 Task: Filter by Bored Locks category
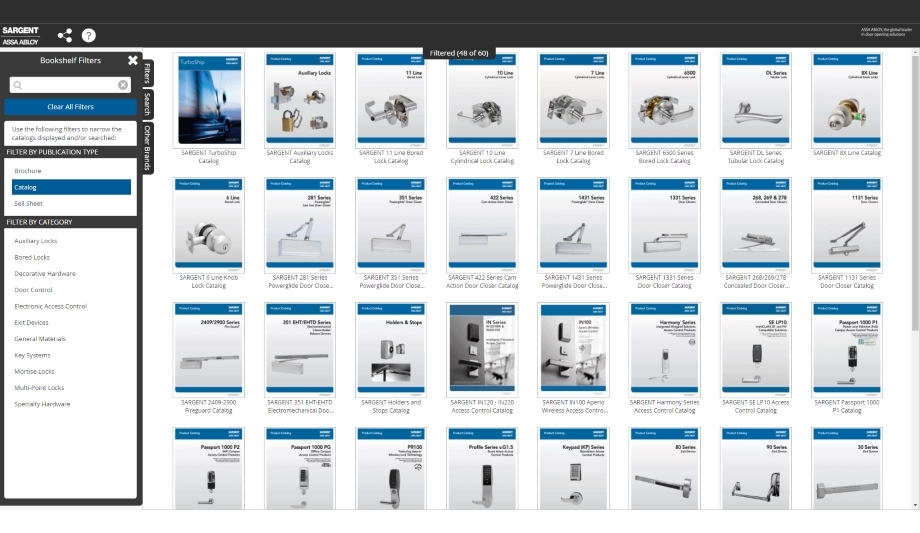(x=32, y=258)
